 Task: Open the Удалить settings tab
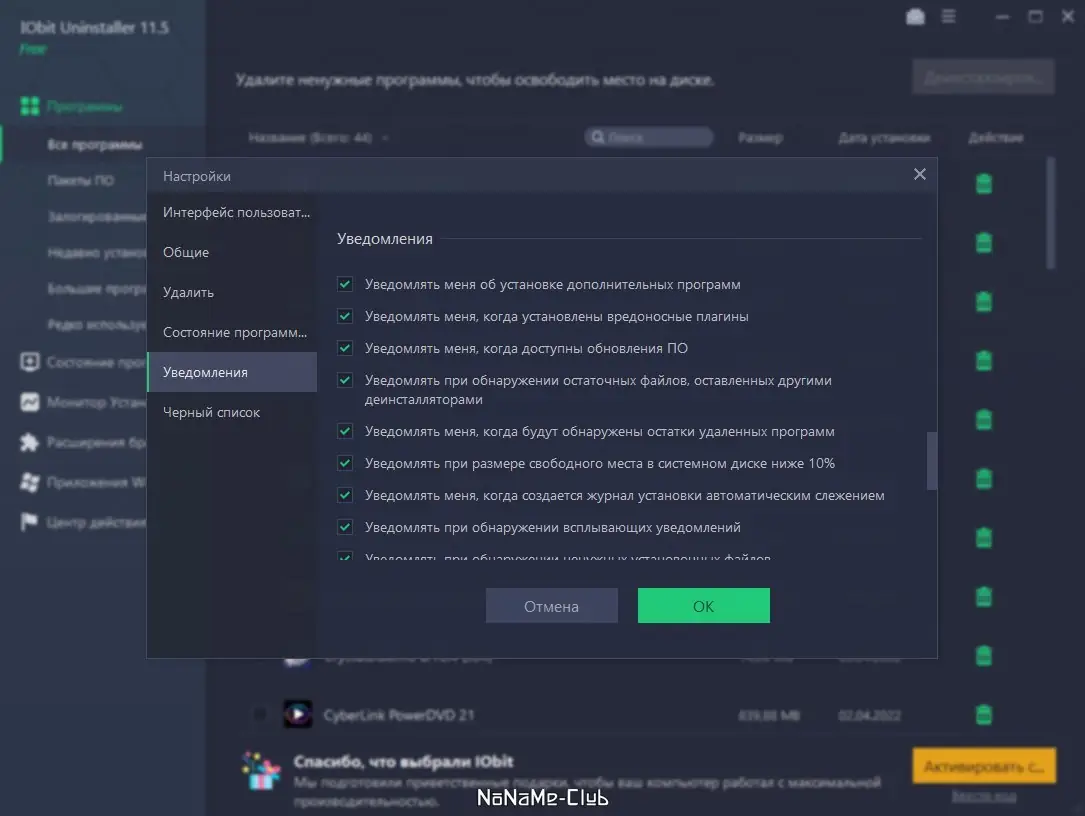click(x=232, y=293)
